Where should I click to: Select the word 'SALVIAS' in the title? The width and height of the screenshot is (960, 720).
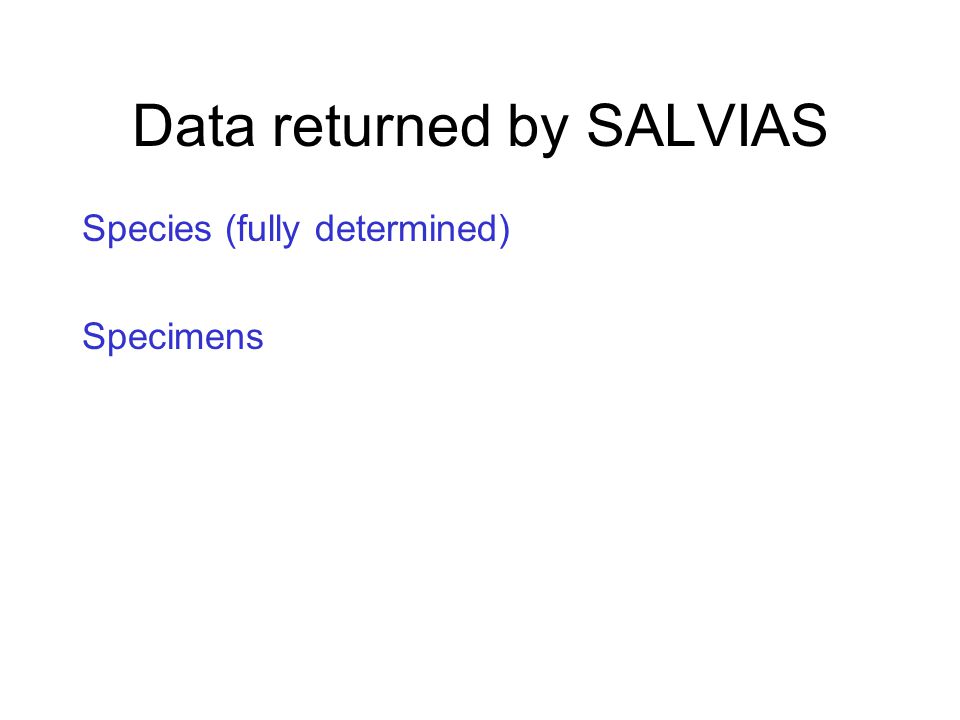tap(707, 126)
